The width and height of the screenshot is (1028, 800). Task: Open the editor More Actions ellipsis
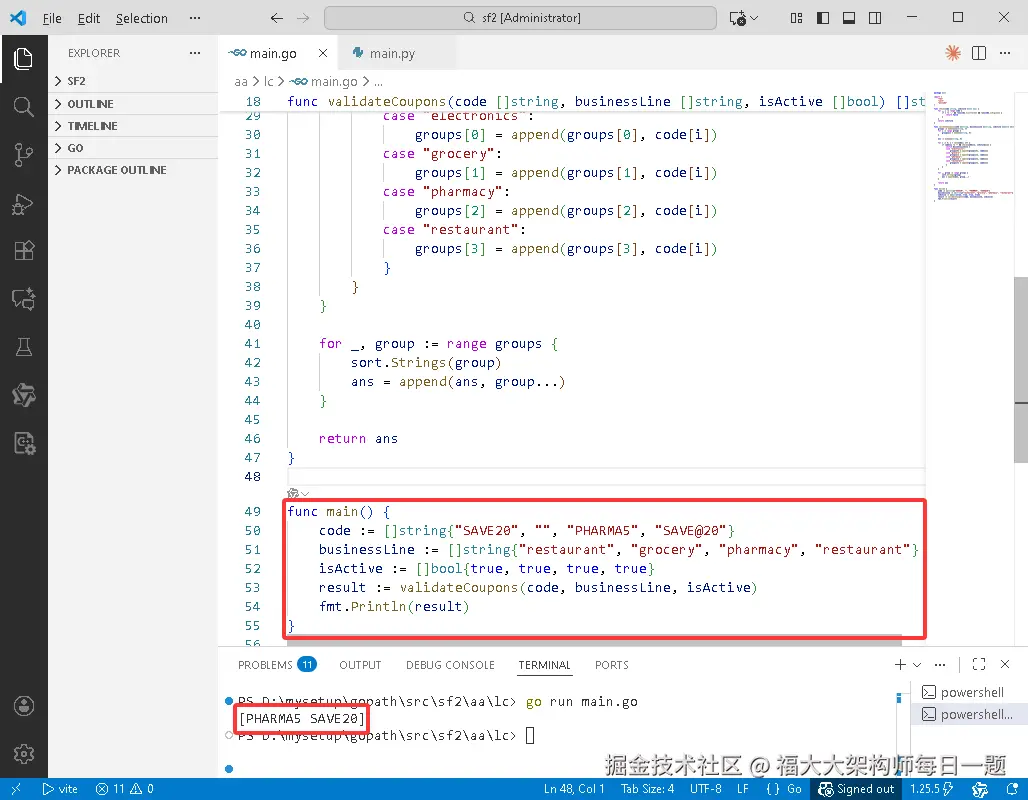tap(1005, 53)
